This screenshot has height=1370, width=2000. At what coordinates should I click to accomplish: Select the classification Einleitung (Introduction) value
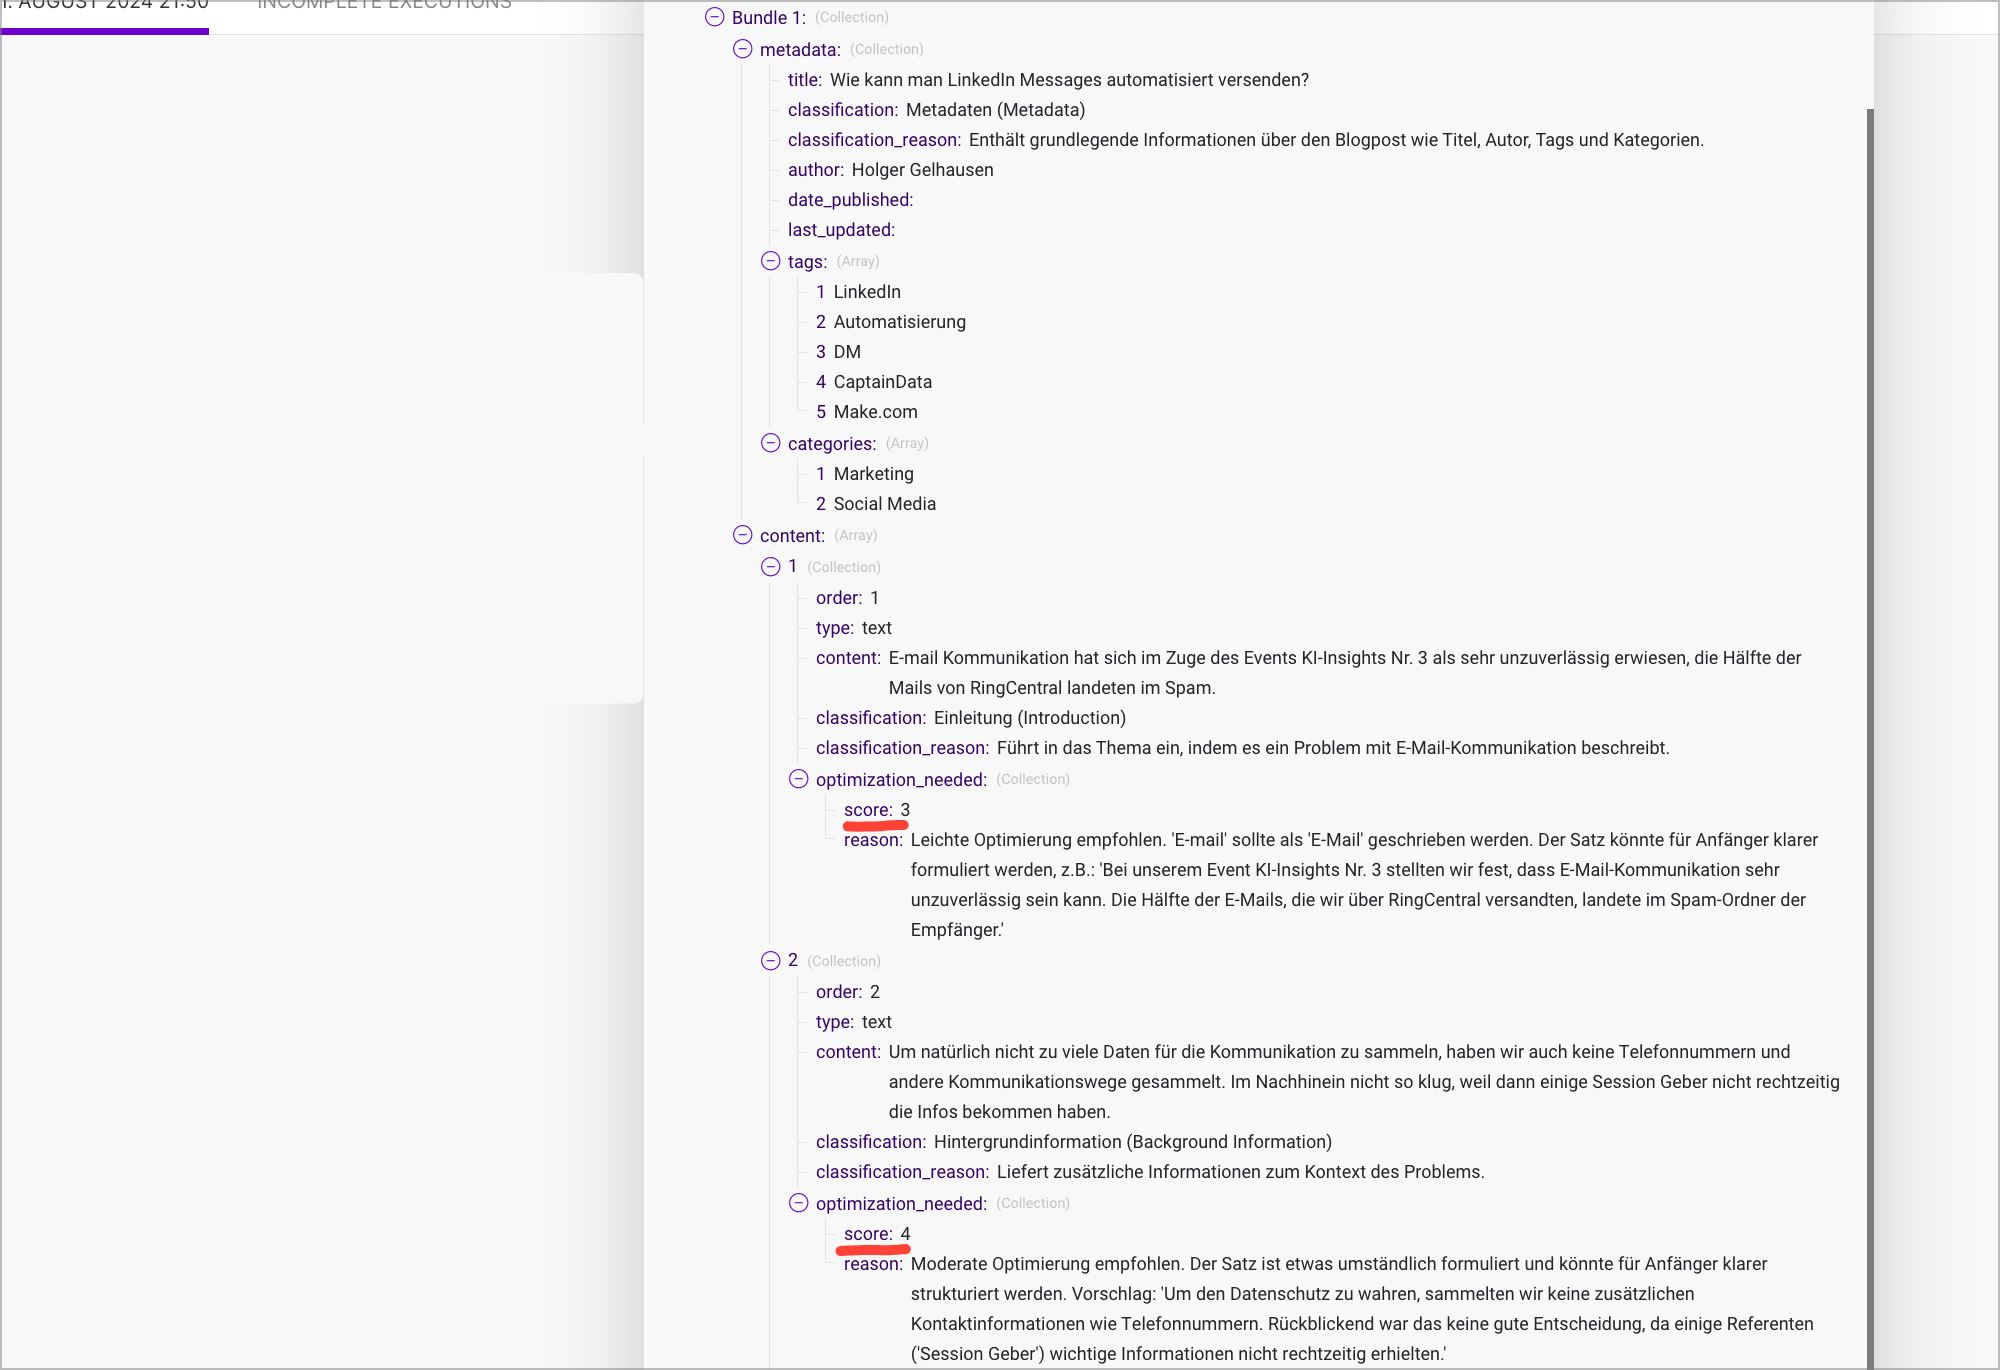[1029, 718]
